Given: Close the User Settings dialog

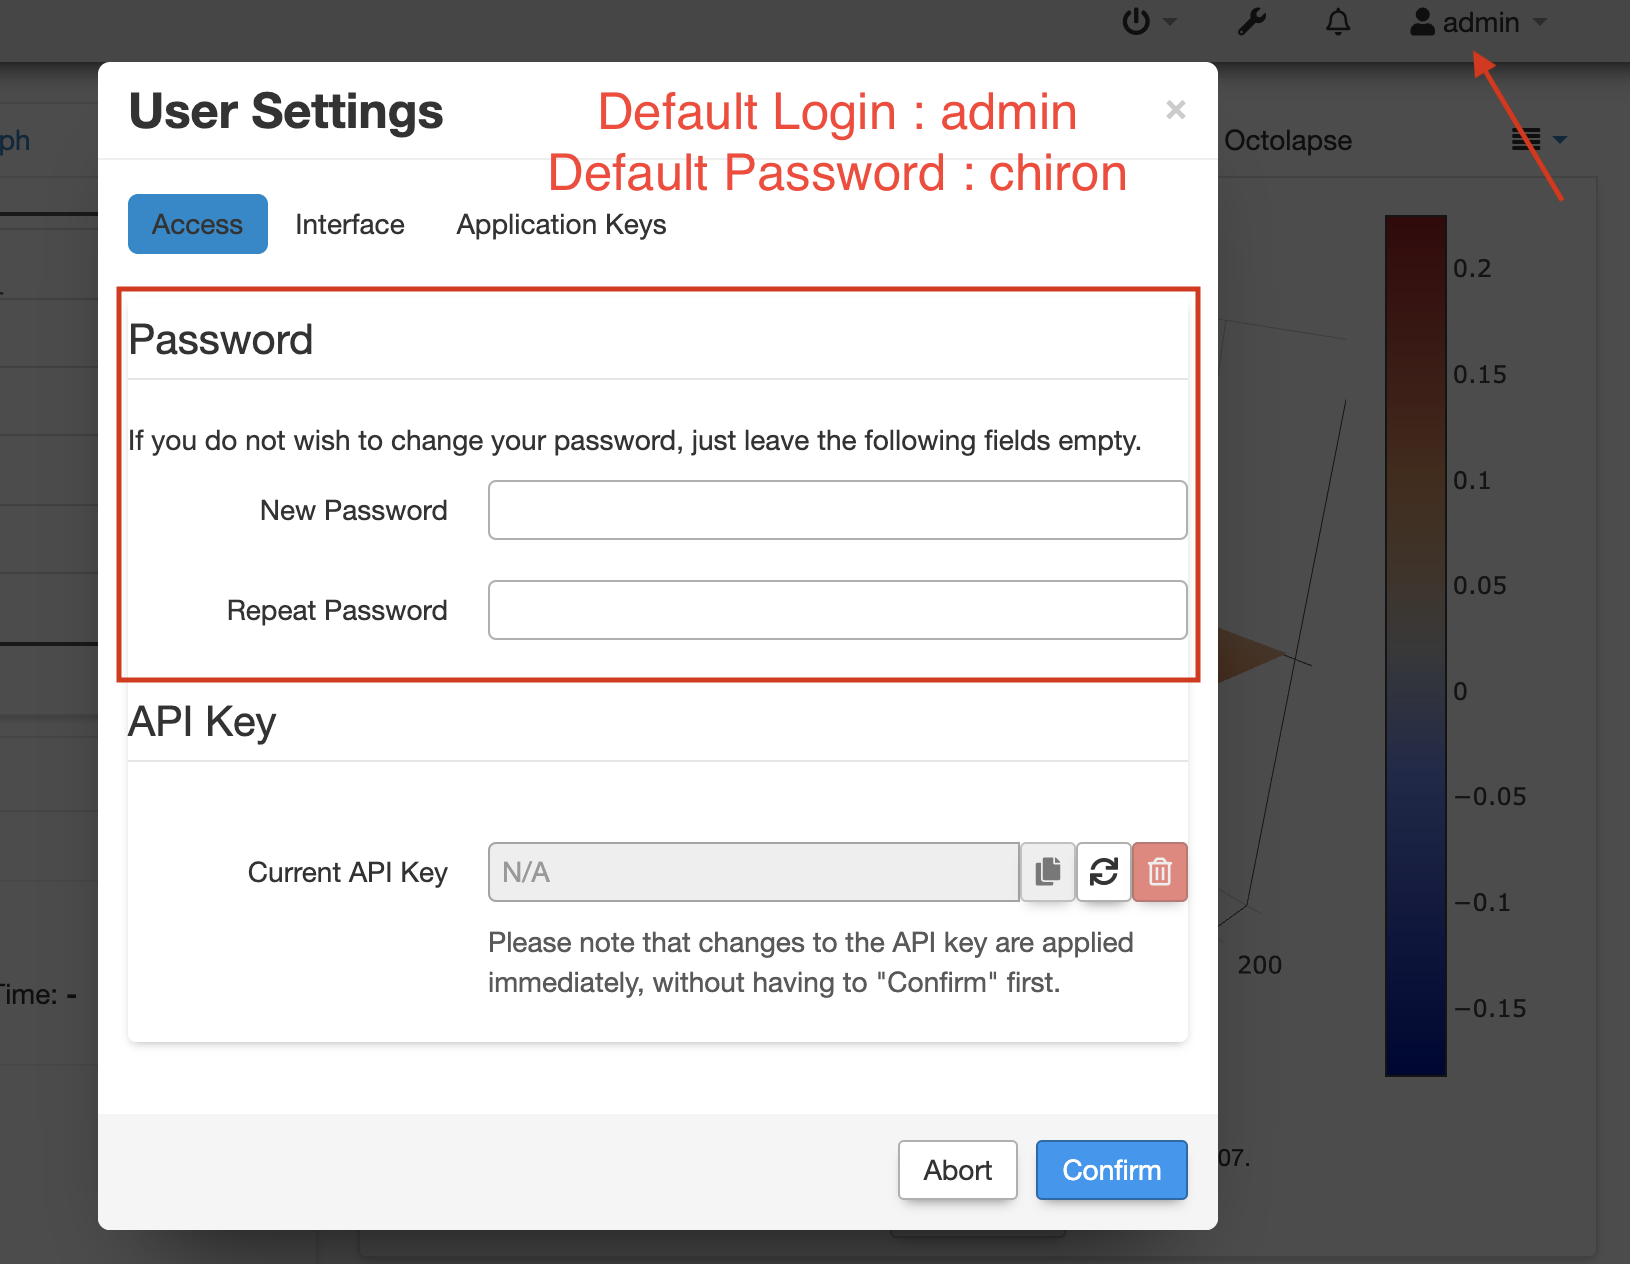Looking at the screenshot, I should click(1176, 110).
